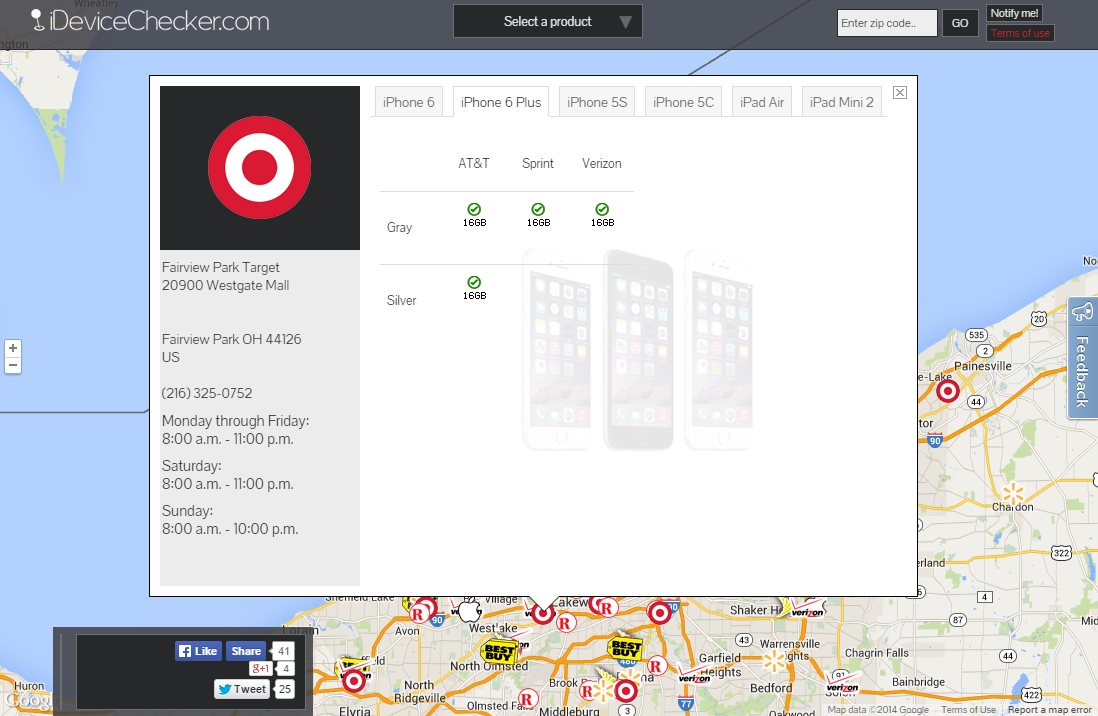The width and height of the screenshot is (1098, 716).
Task: Open the iPhone 5S tab
Action: pyautogui.click(x=597, y=102)
